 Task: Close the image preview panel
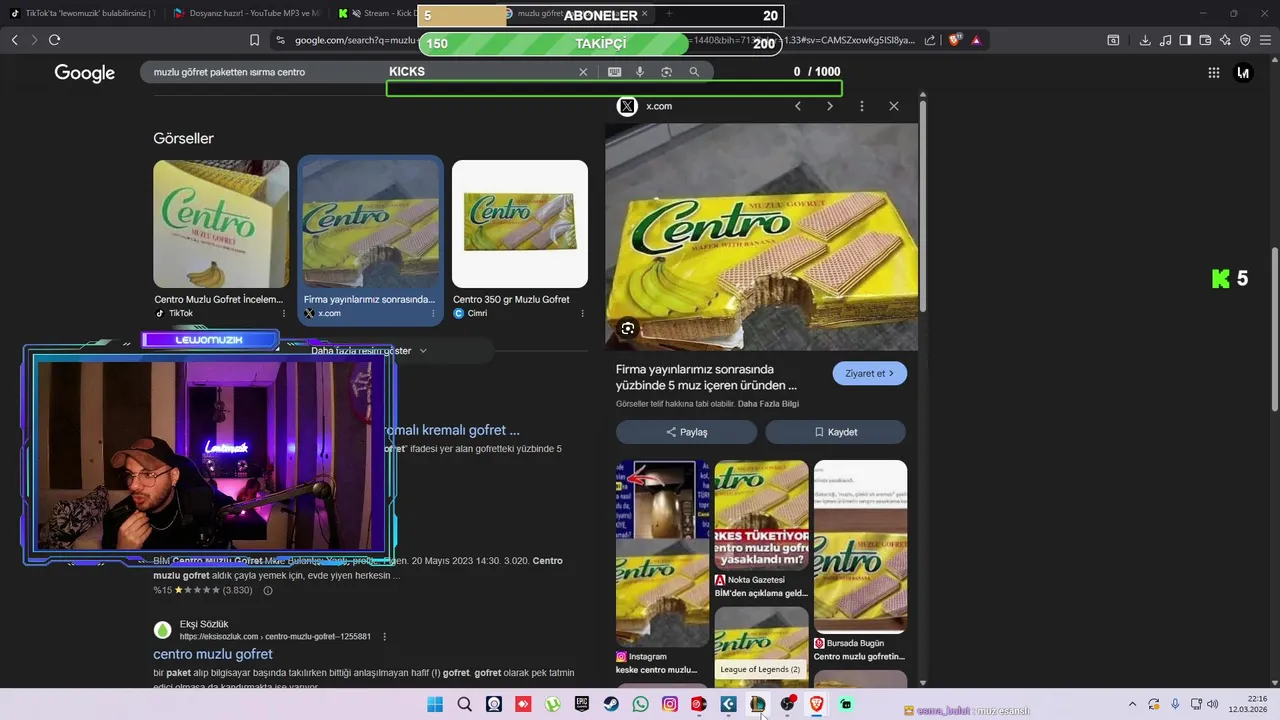[x=894, y=106]
